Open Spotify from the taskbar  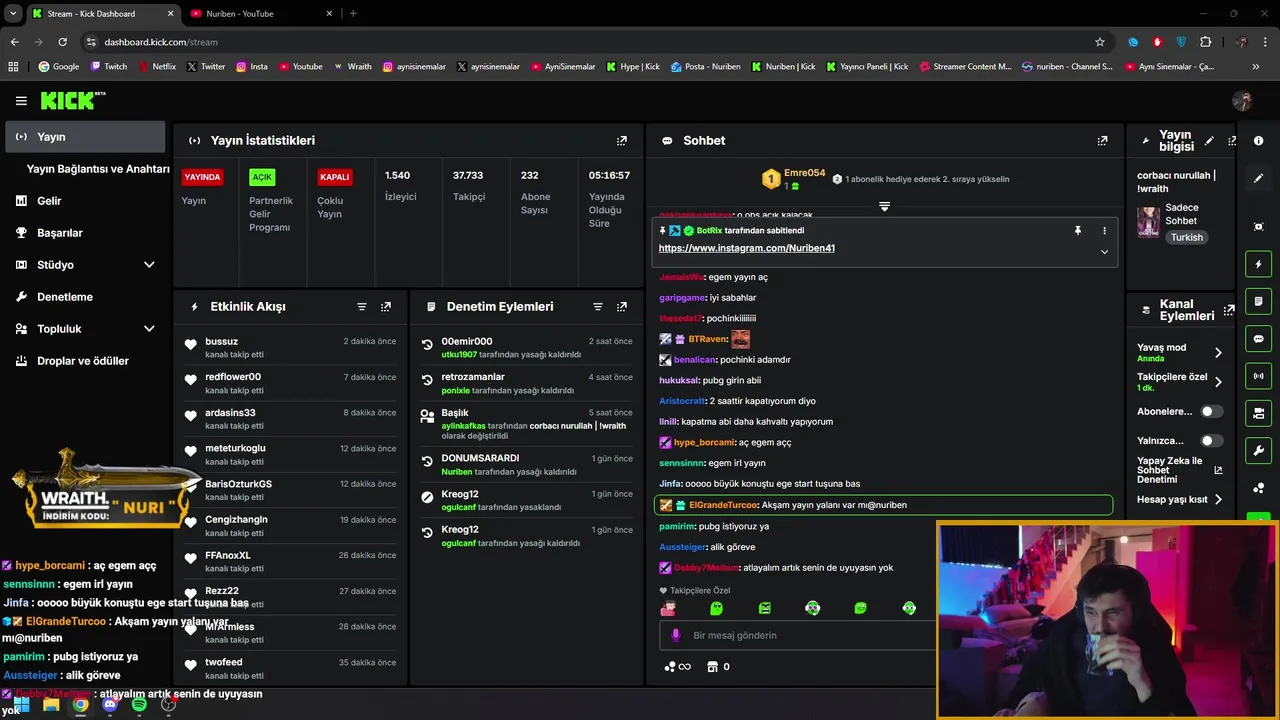tap(139, 704)
